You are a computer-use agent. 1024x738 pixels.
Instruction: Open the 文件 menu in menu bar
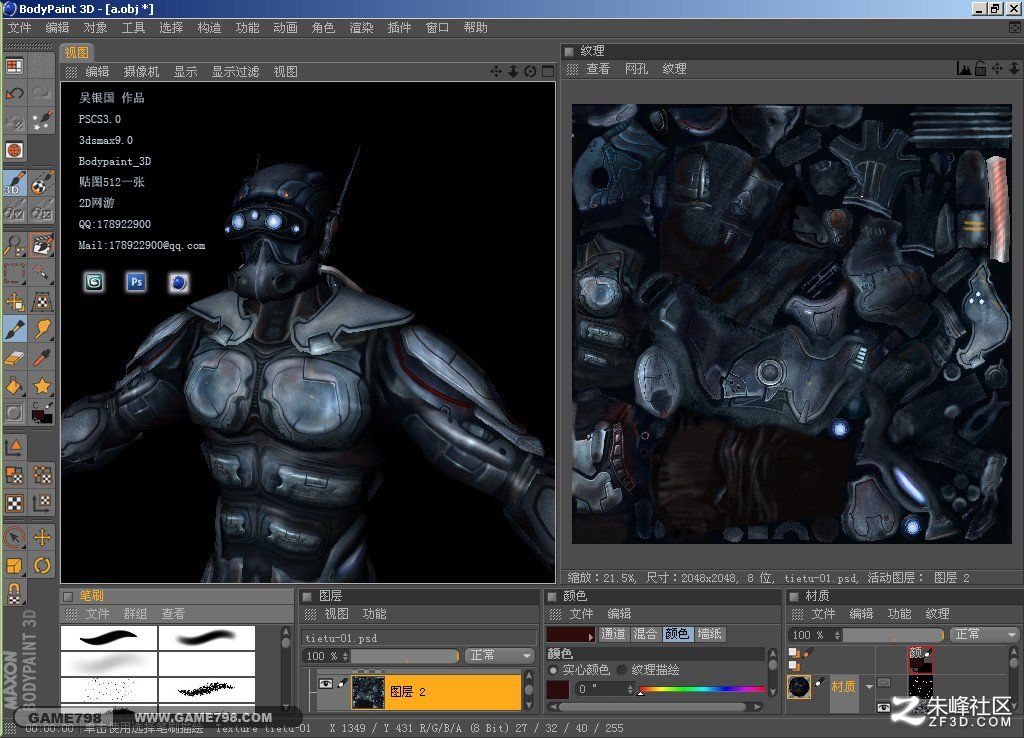(x=19, y=27)
